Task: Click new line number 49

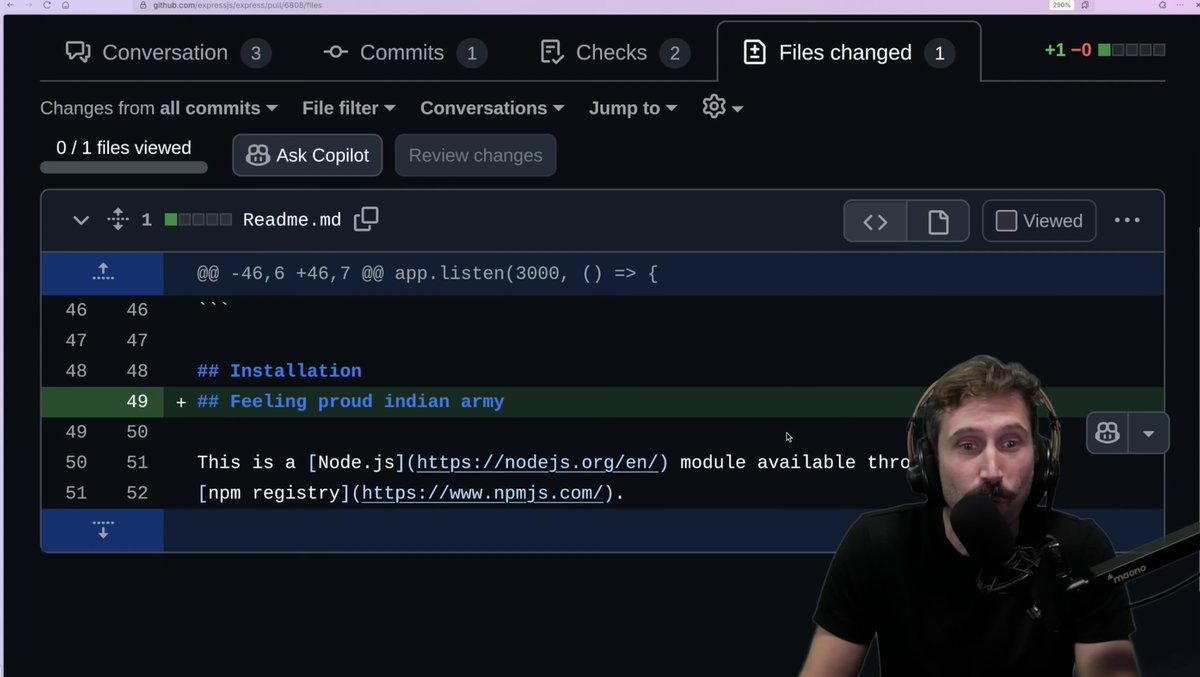Action: click(137, 402)
